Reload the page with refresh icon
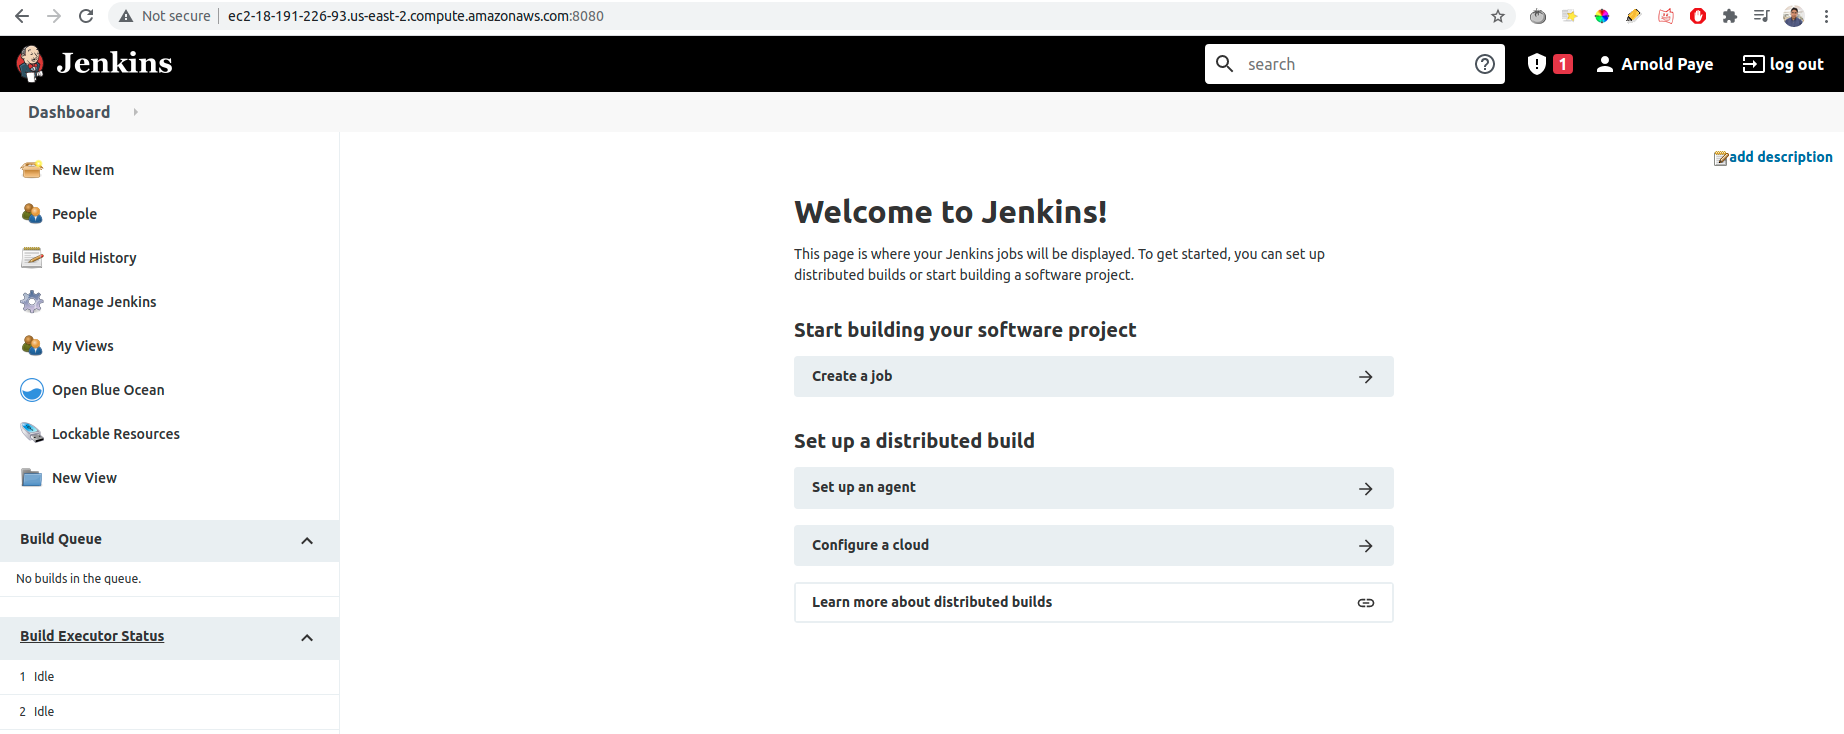This screenshot has height=734, width=1844. click(x=86, y=16)
